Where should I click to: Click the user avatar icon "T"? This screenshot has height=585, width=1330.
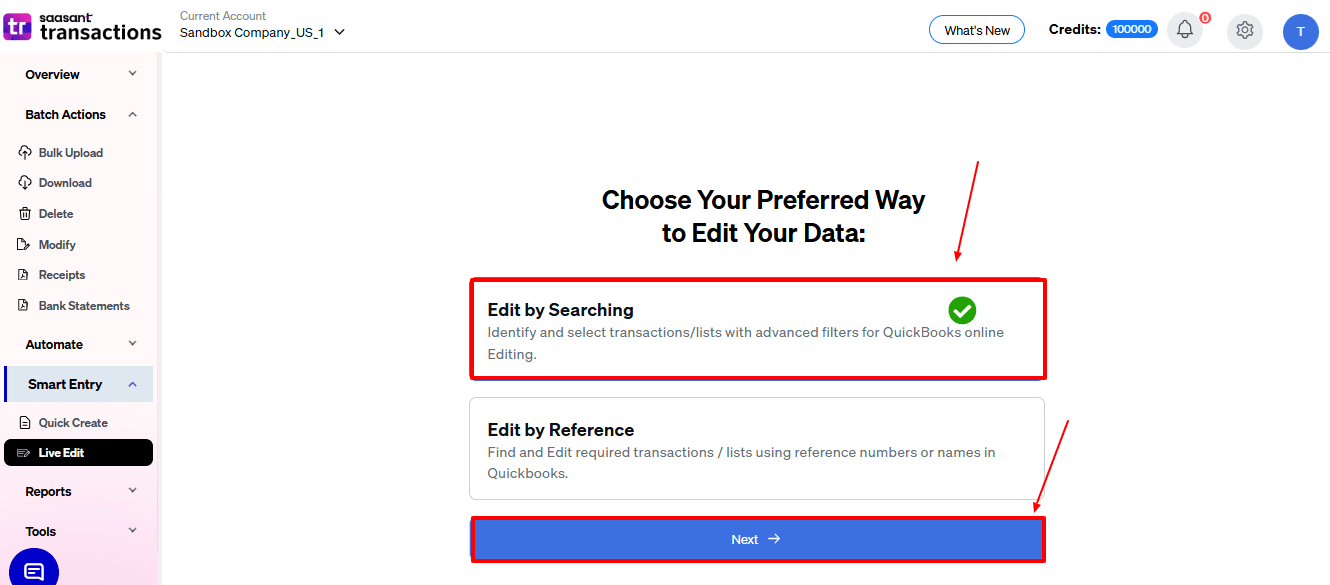pos(1300,31)
